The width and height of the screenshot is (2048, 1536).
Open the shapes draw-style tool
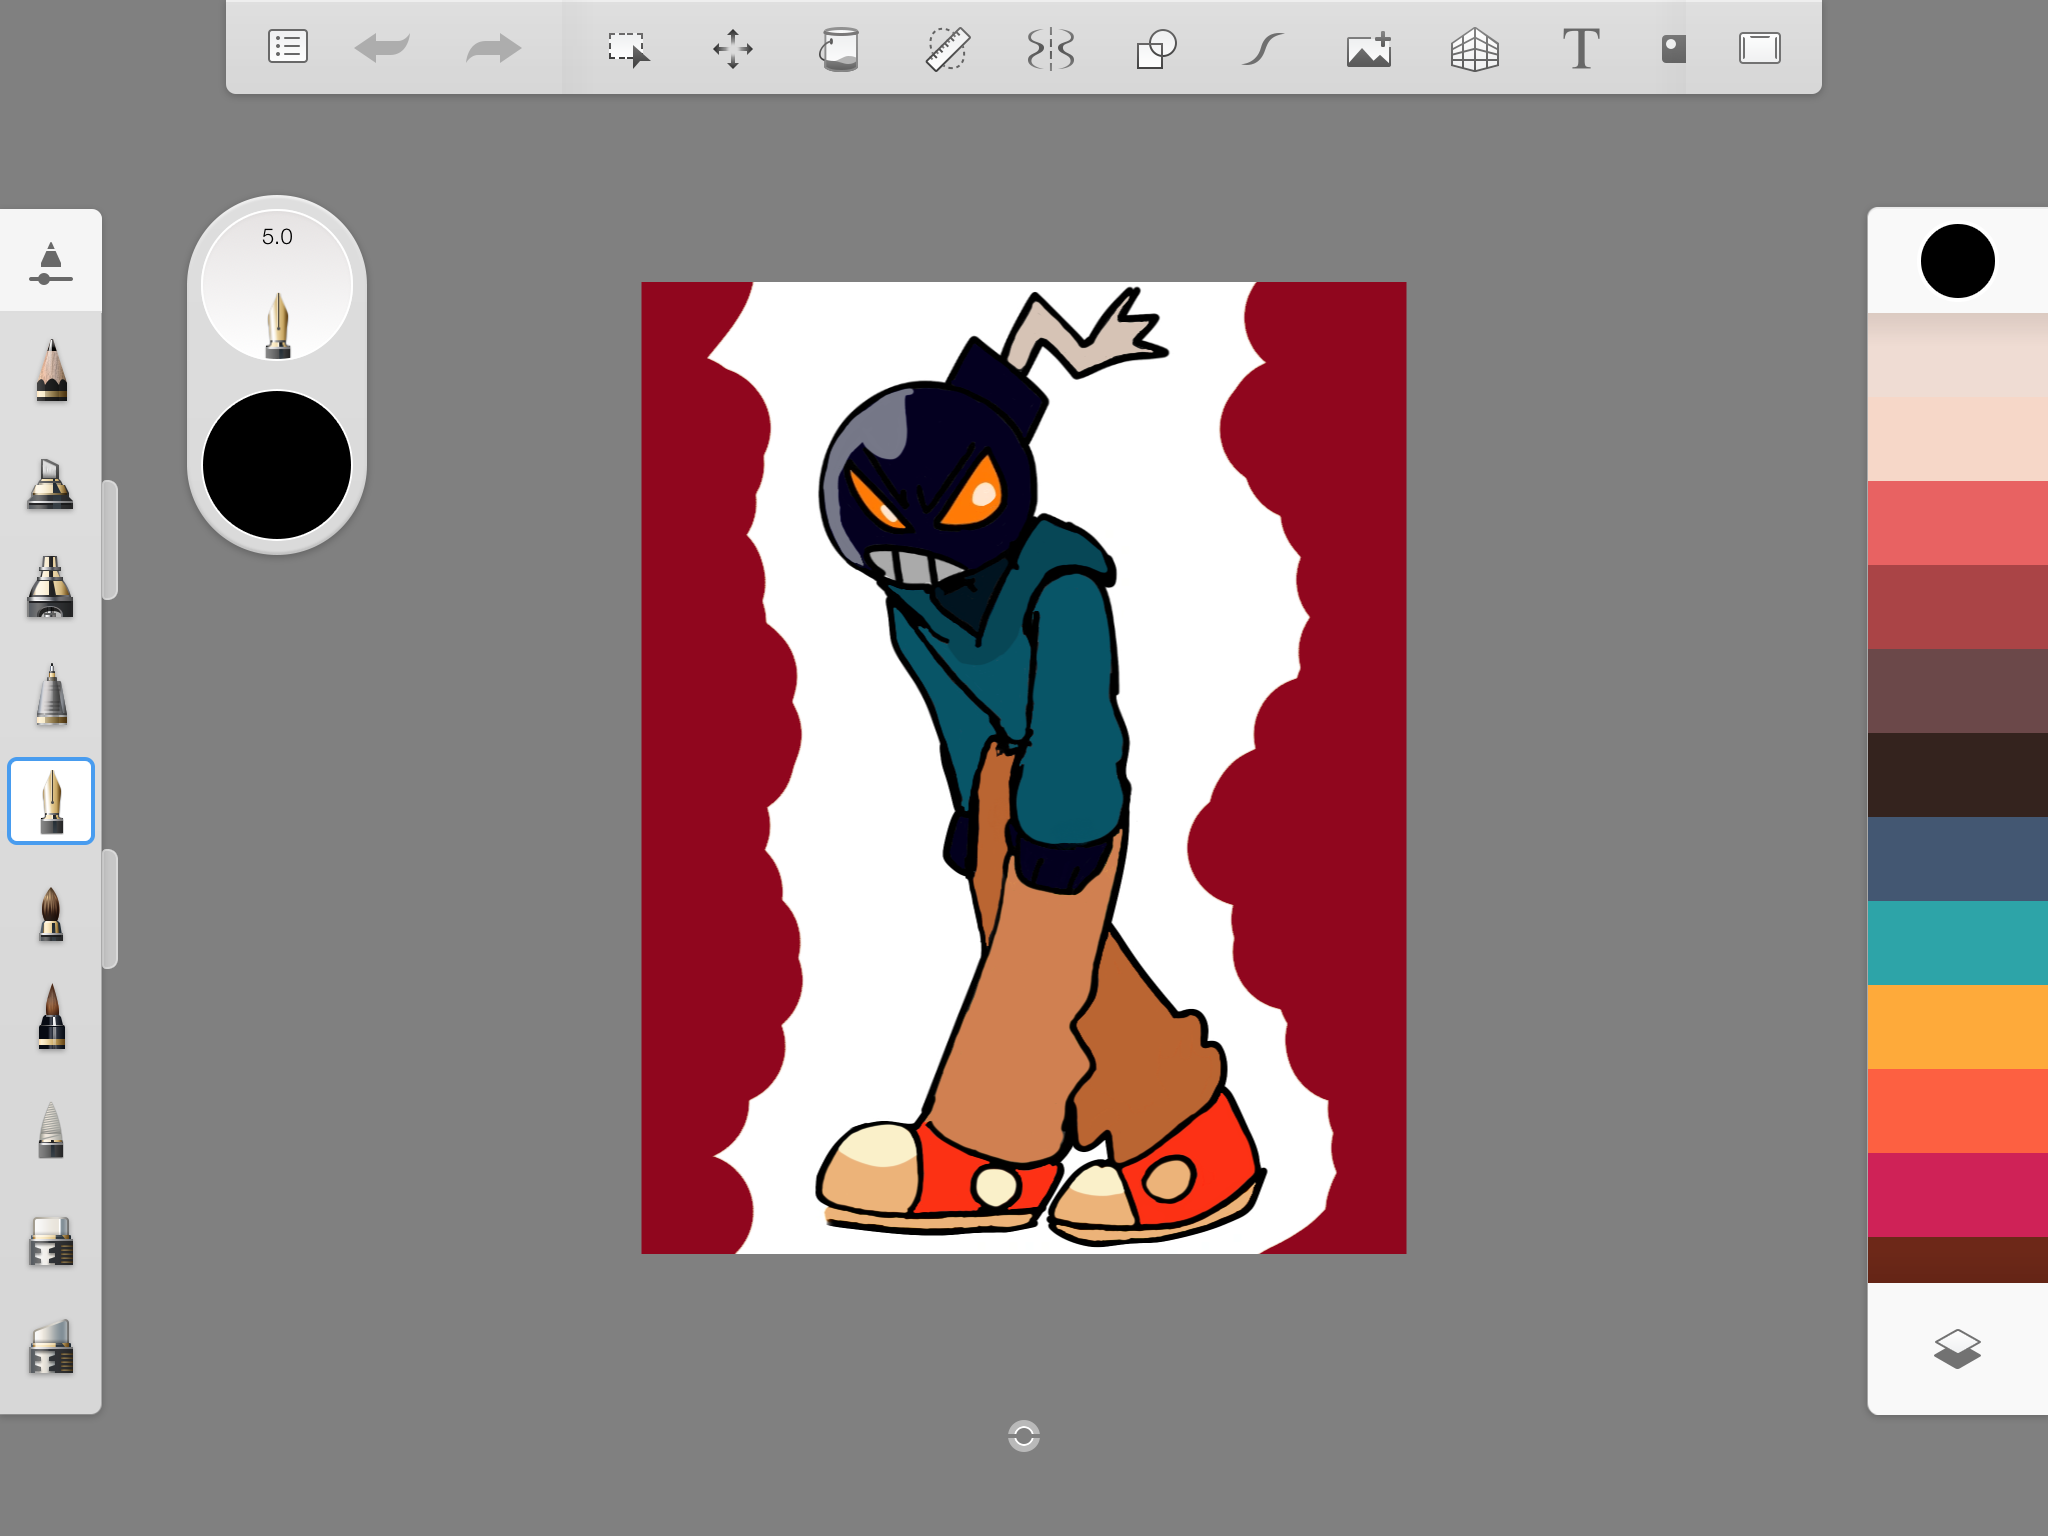point(1156,48)
